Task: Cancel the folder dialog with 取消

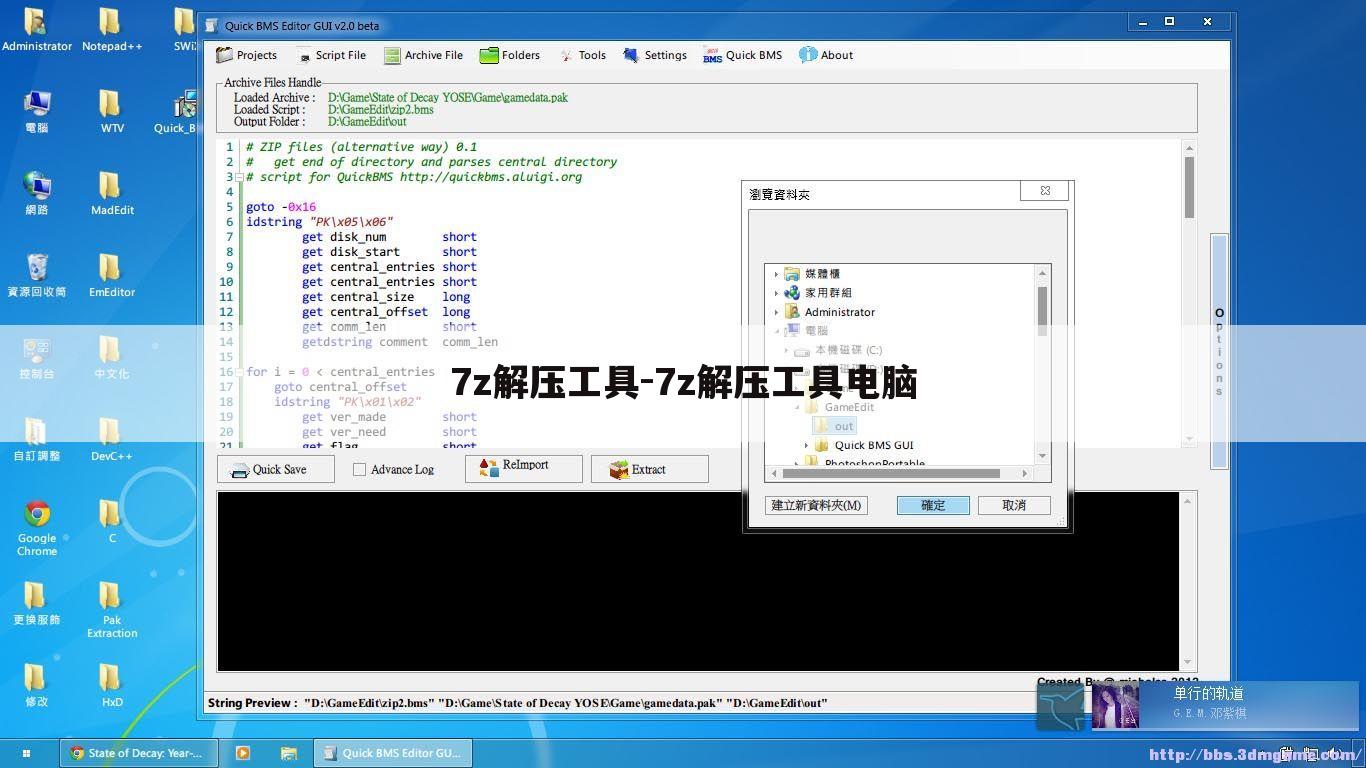Action: (1014, 505)
